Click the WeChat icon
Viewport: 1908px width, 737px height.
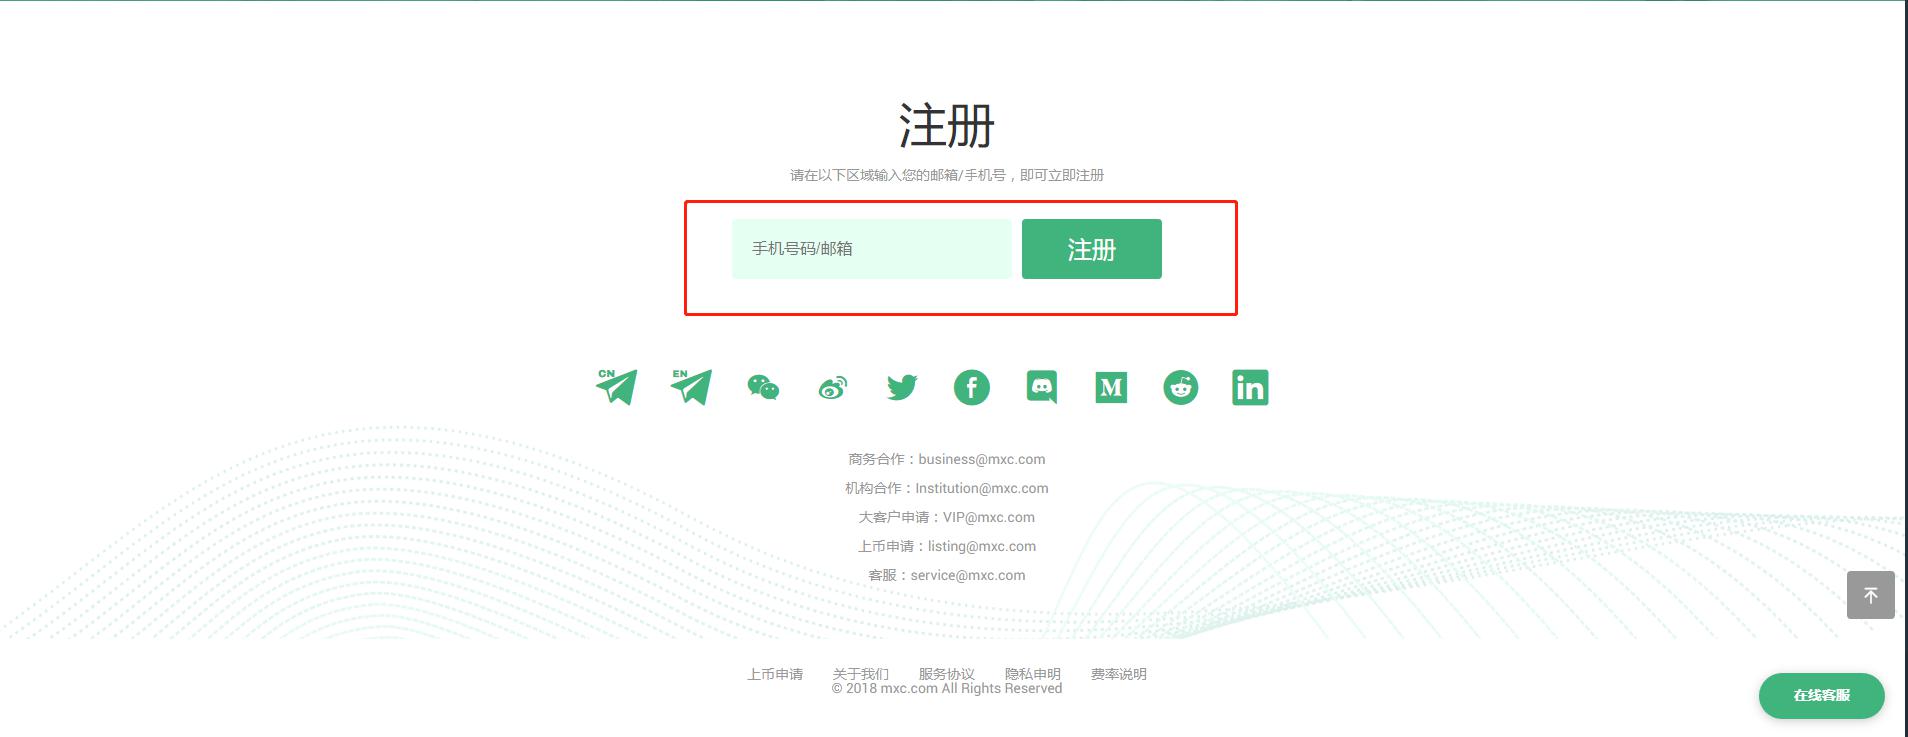pos(763,387)
